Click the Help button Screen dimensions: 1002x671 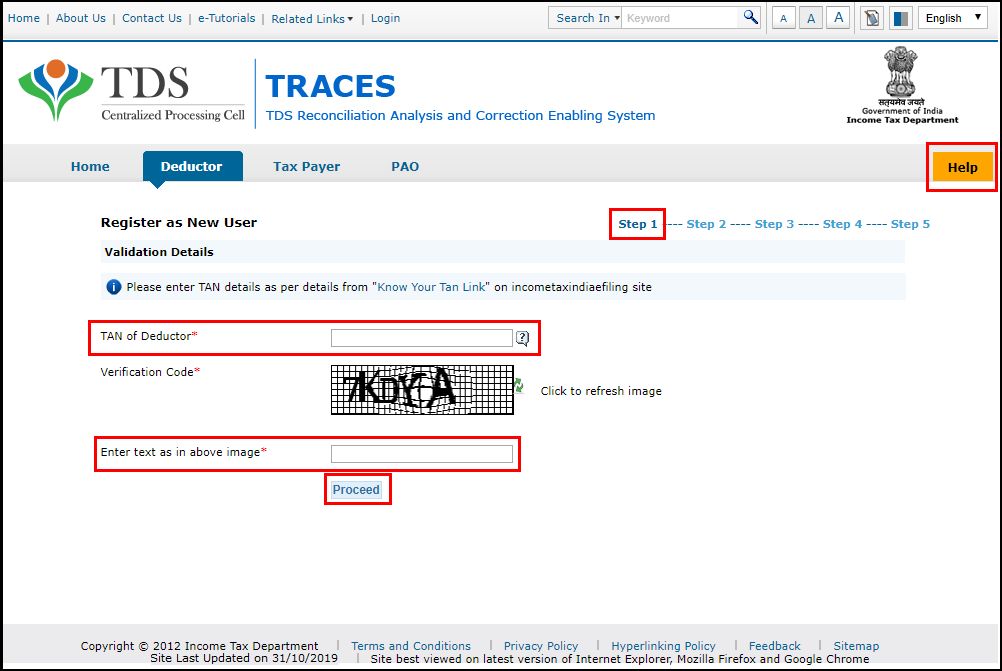point(960,167)
